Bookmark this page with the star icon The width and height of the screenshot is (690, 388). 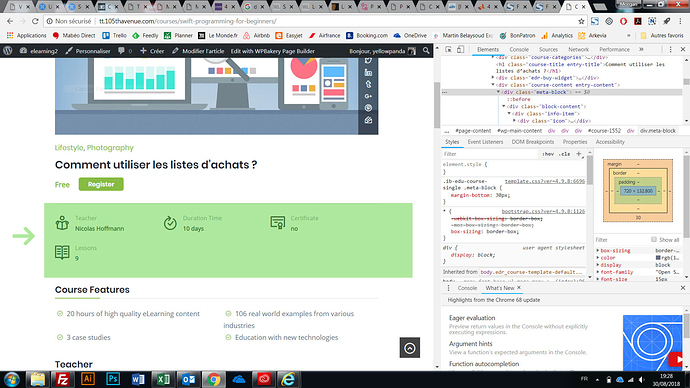pos(581,21)
